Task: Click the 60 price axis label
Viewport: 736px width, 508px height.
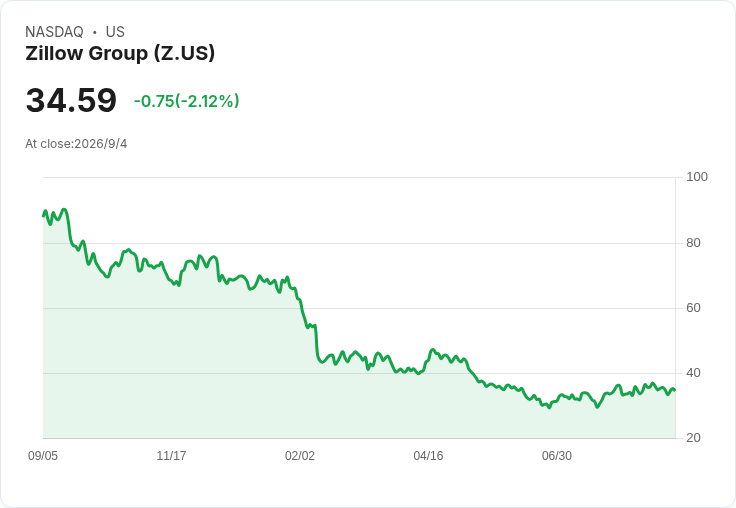Action: (693, 308)
